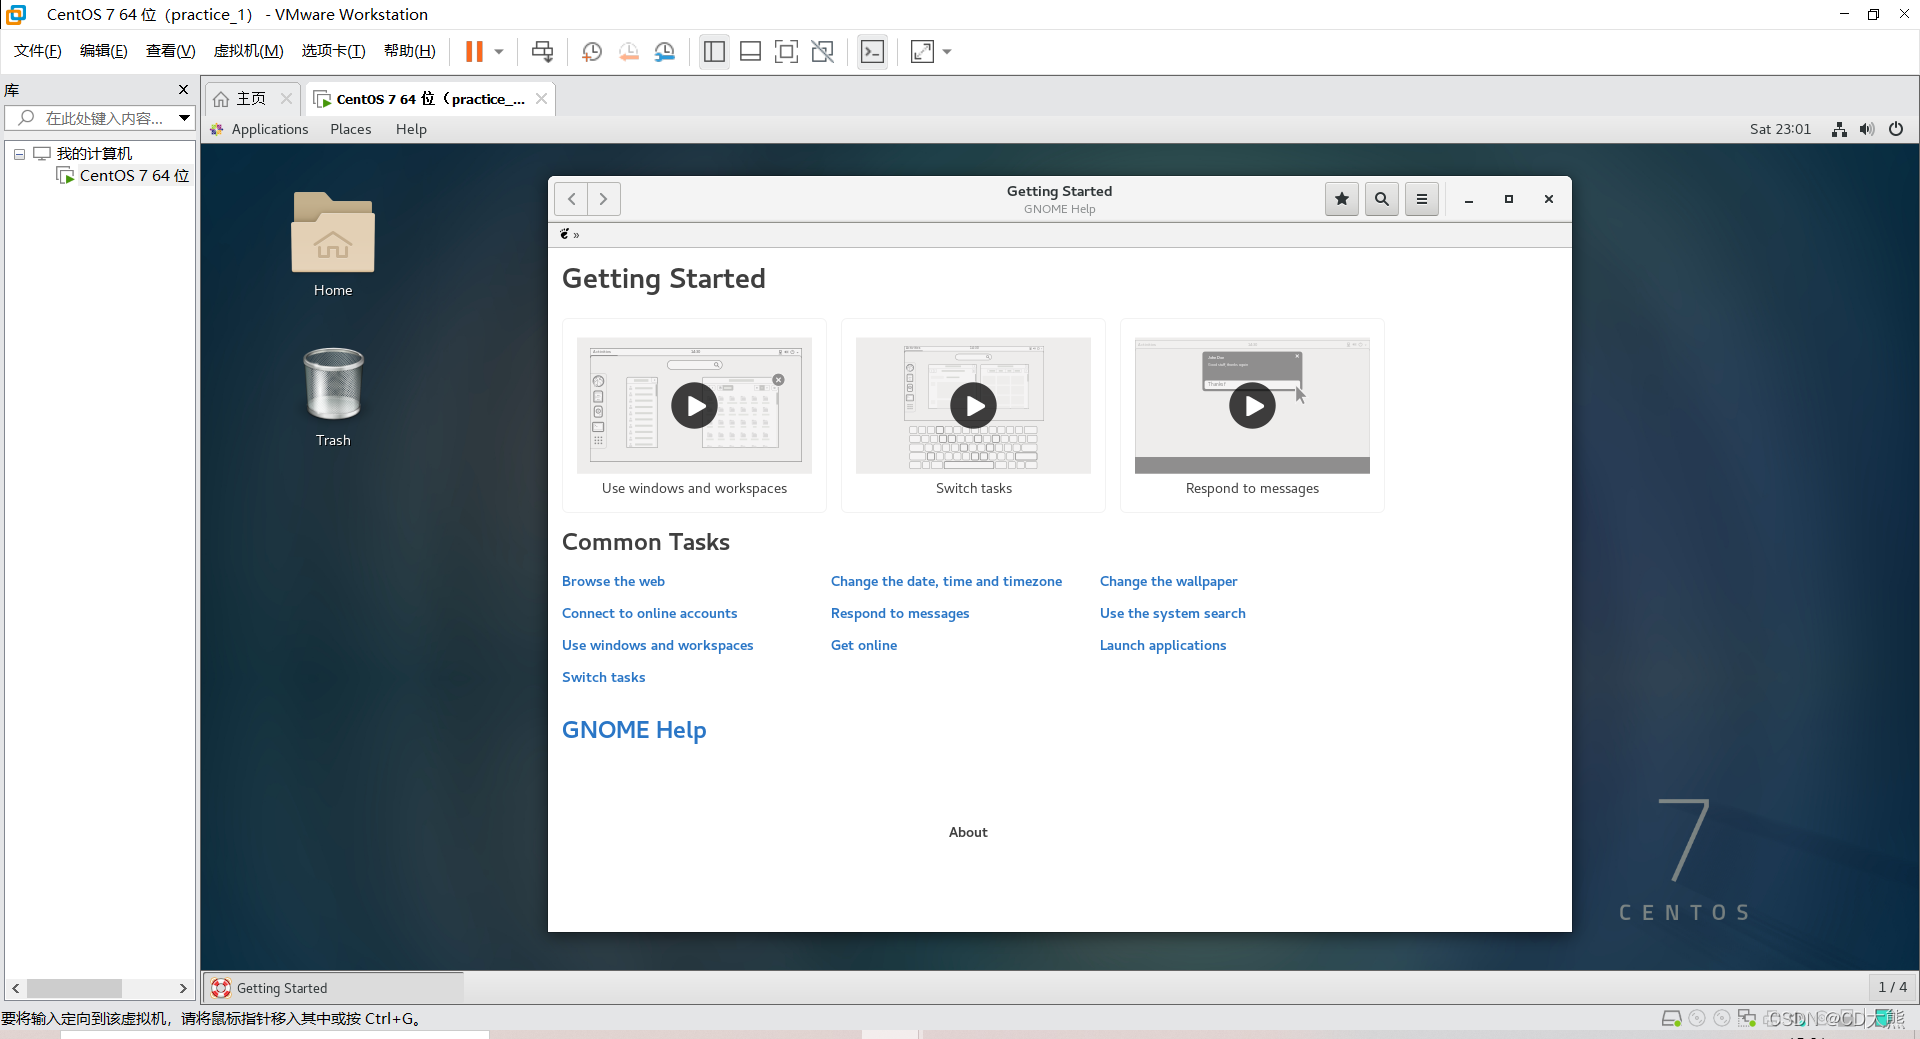Click the Unity mode icon in toolbar

(x=823, y=52)
